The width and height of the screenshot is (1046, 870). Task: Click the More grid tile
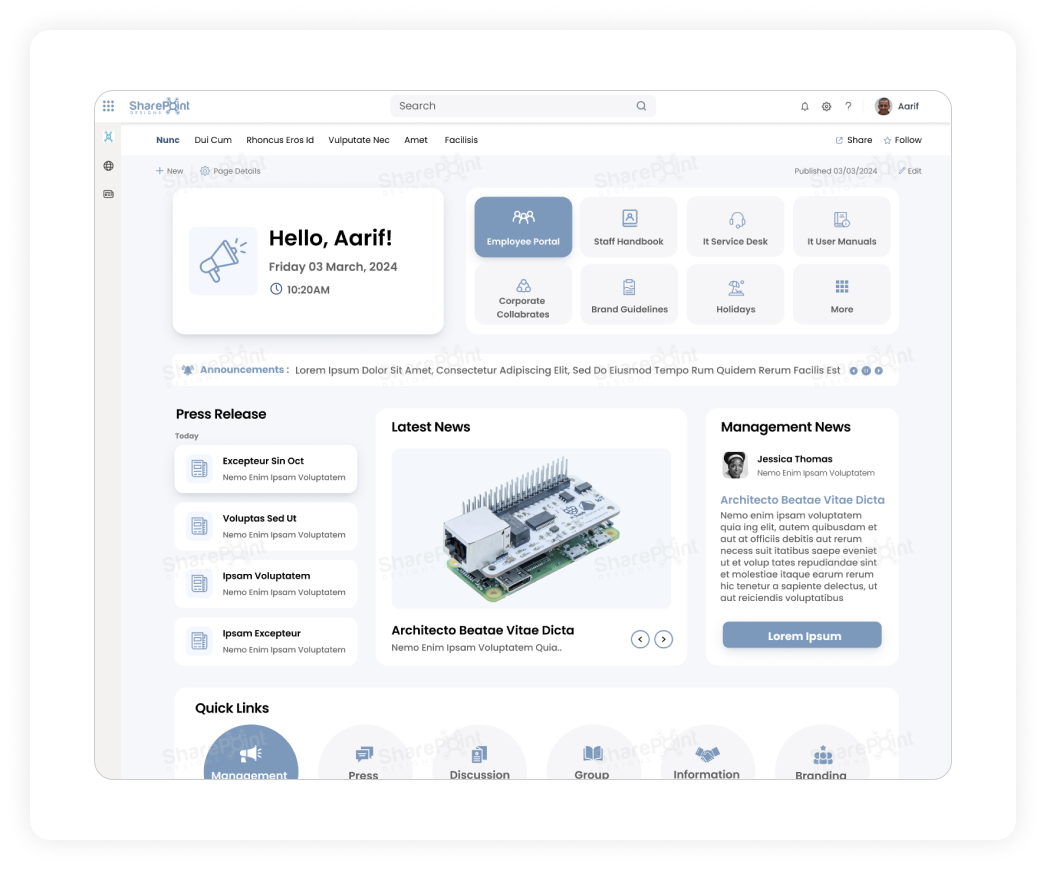coord(841,295)
